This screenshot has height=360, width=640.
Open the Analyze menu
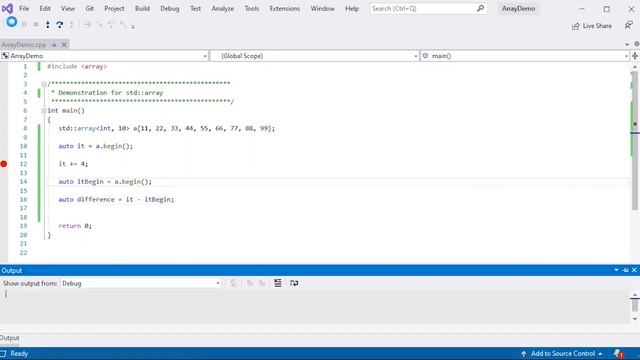click(222, 8)
